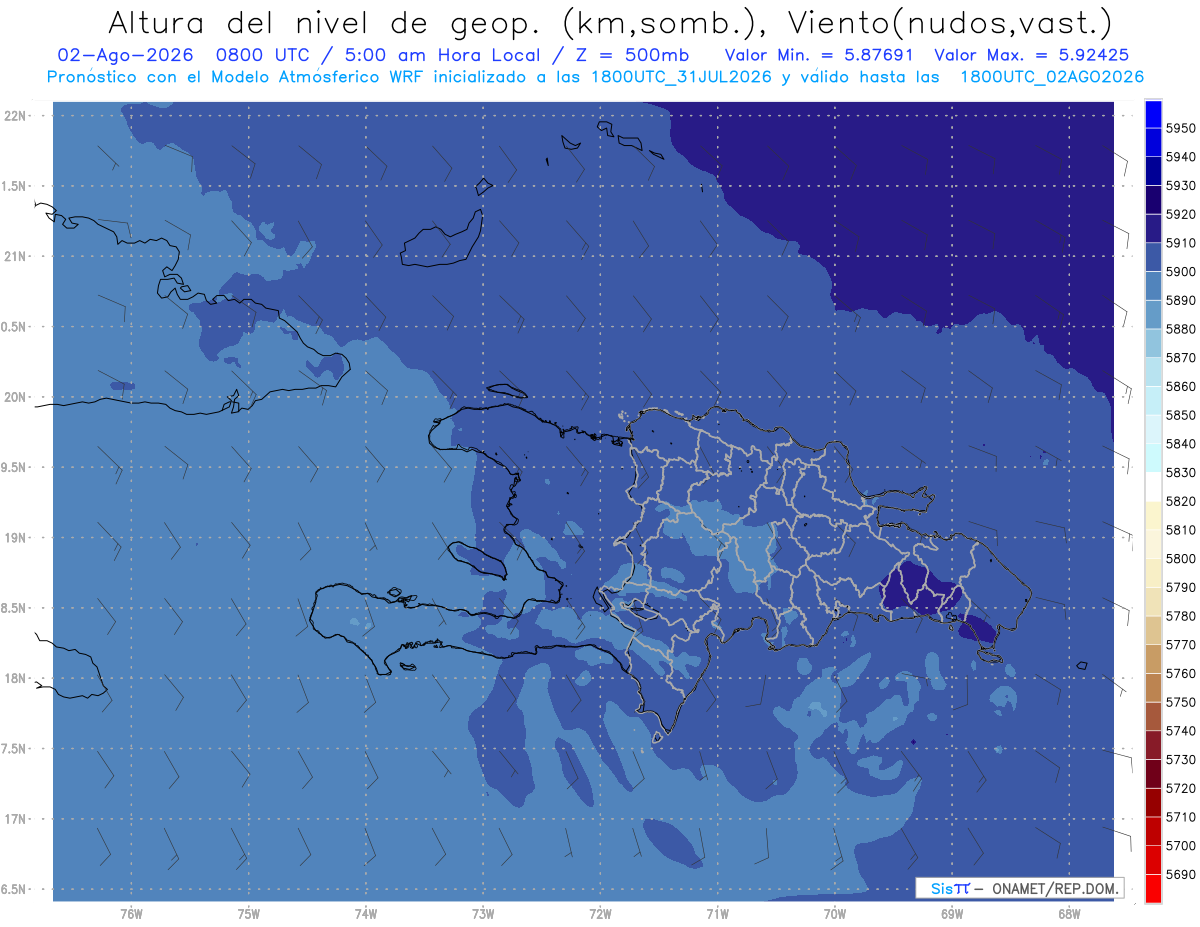The width and height of the screenshot is (1200, 927).
Task: Click the dark navy swatch between 5910 and 5920
Action: 1153,229
